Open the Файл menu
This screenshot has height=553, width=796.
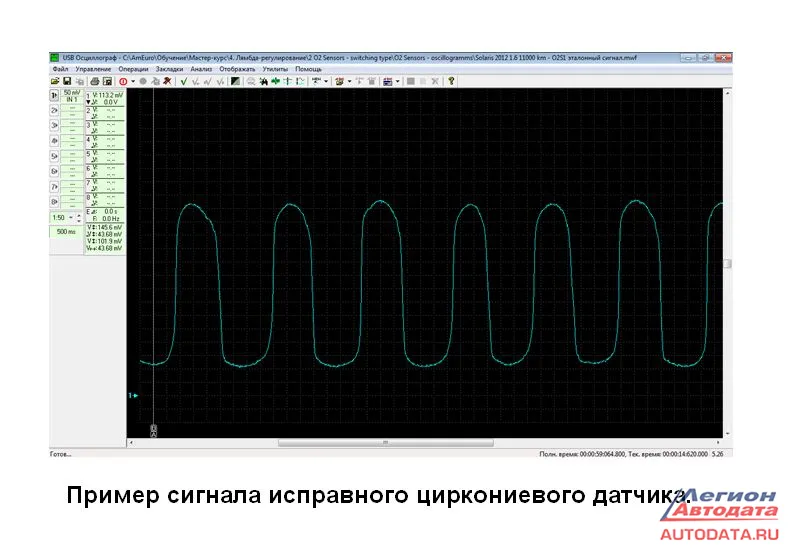[x=60, y=69]
